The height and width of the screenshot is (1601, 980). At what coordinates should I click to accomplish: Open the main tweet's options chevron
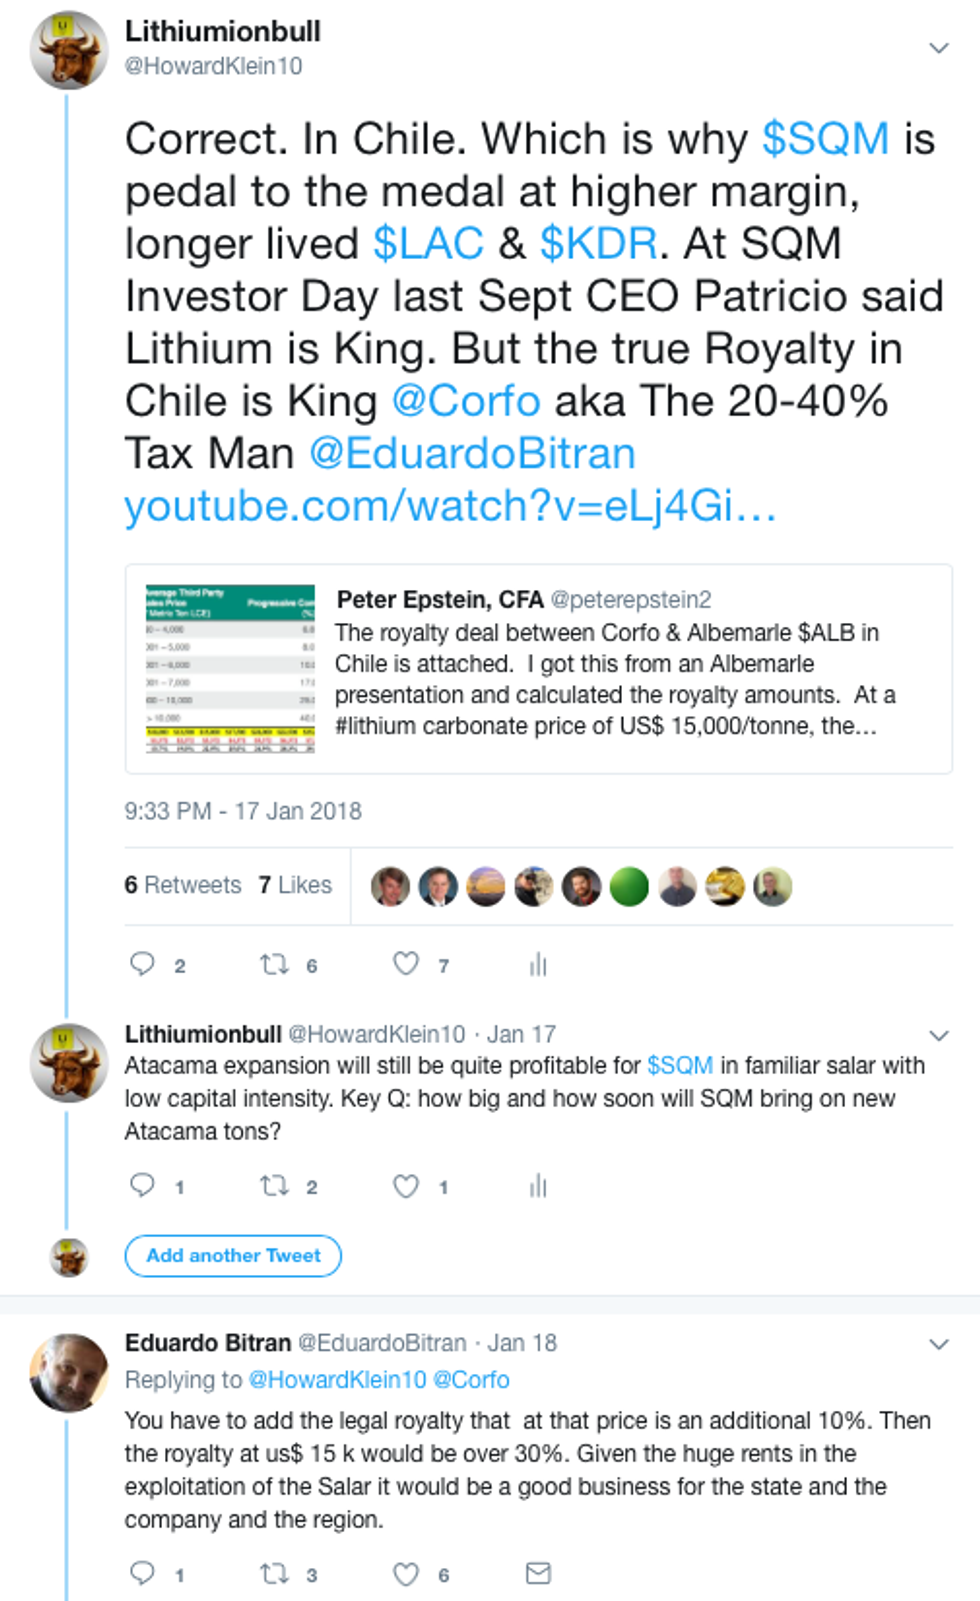pyautogui.click(x=938, y=48)
